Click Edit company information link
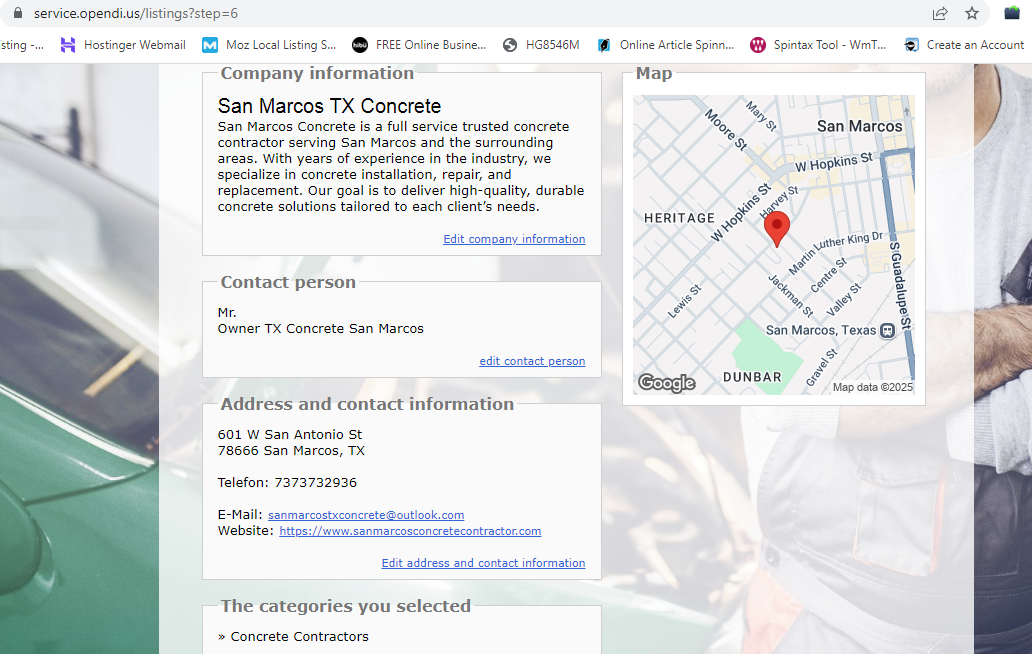This screenshot has height=654, width=1032. 514,239
